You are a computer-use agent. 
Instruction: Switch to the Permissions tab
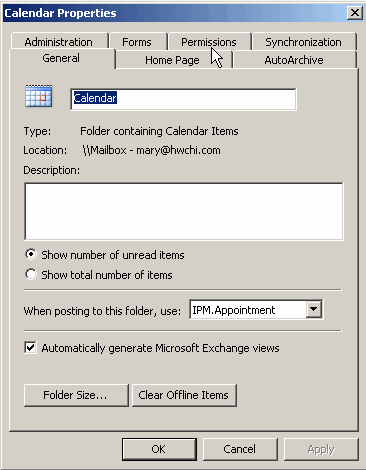[209, 42]
